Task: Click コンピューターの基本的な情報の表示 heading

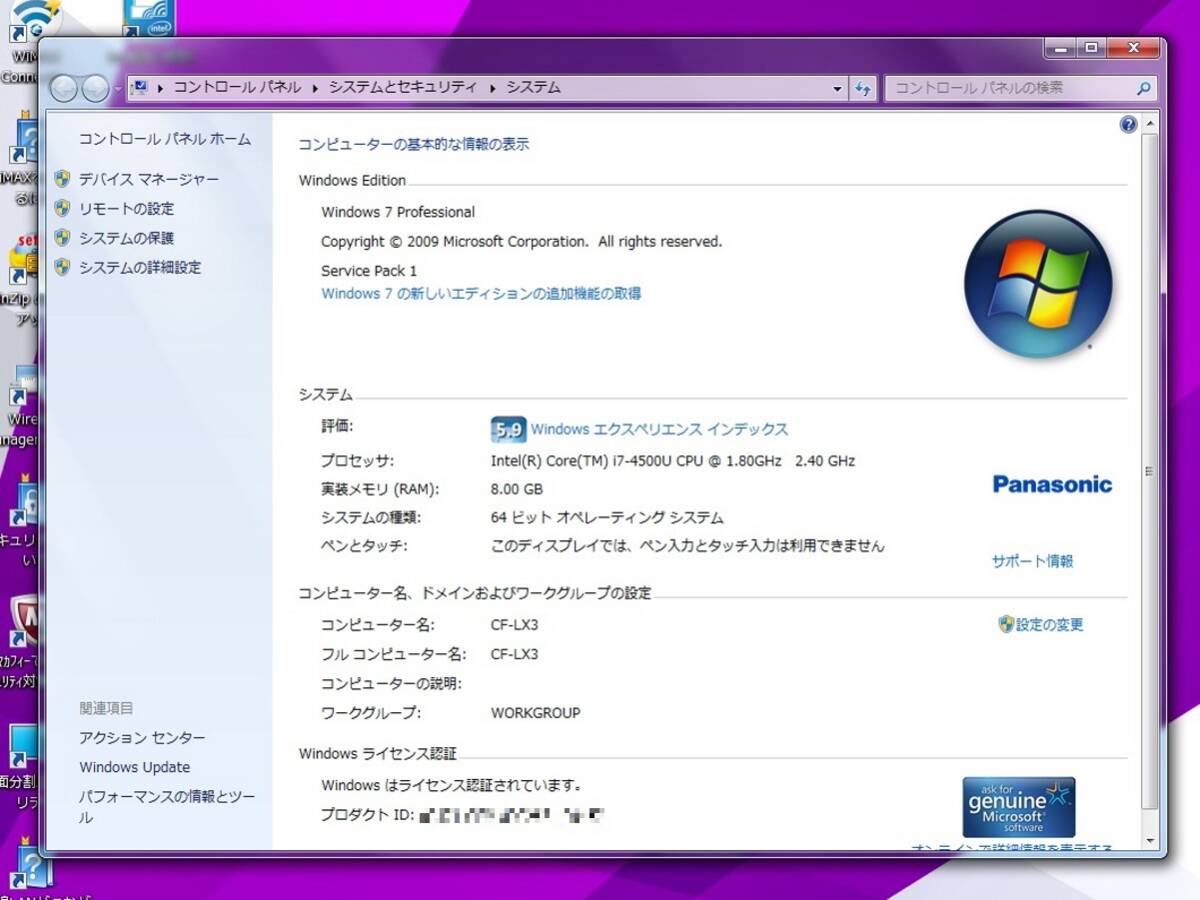Action: (x=414, y=144)
